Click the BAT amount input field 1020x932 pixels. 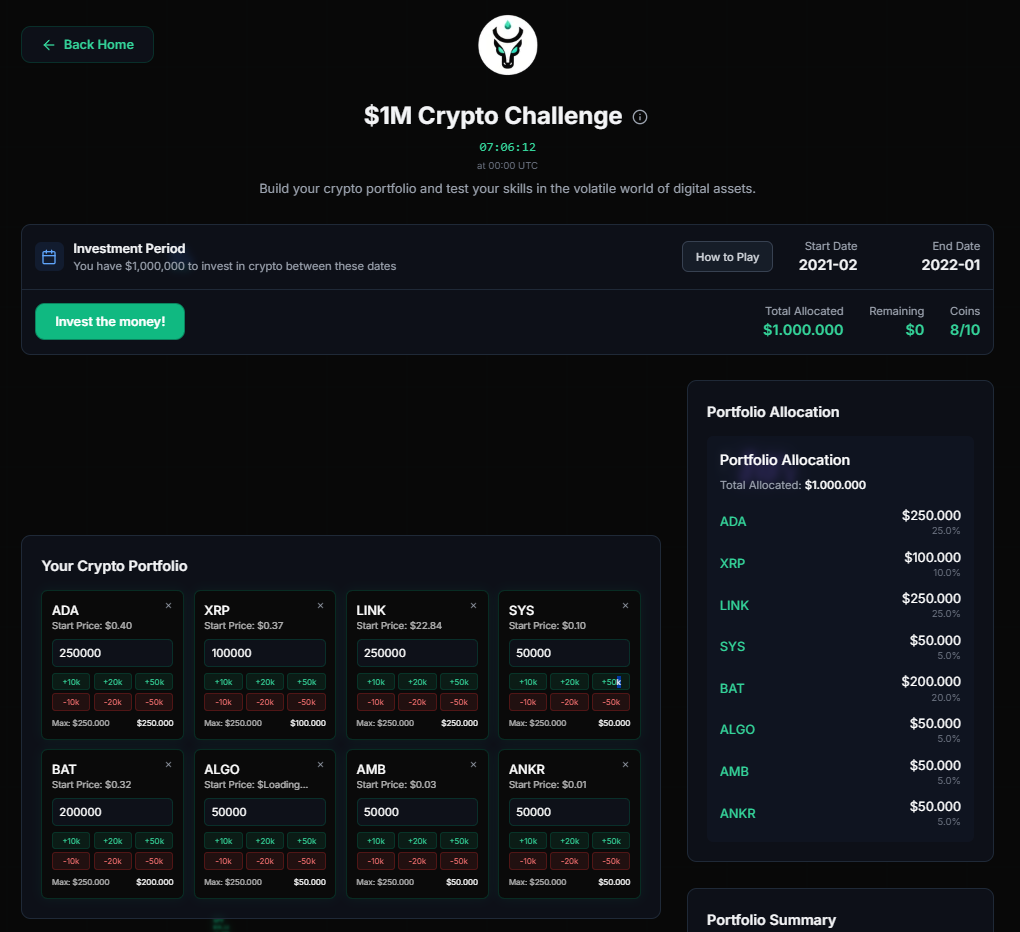pos(112,811)
